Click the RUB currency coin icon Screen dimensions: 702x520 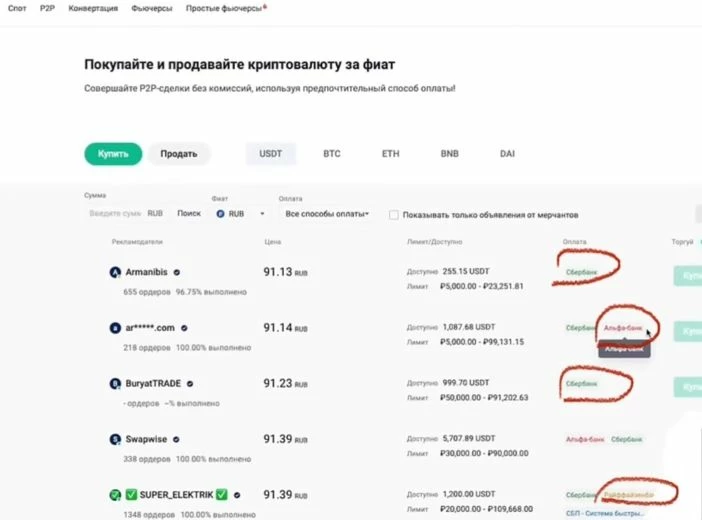point(220,214)
